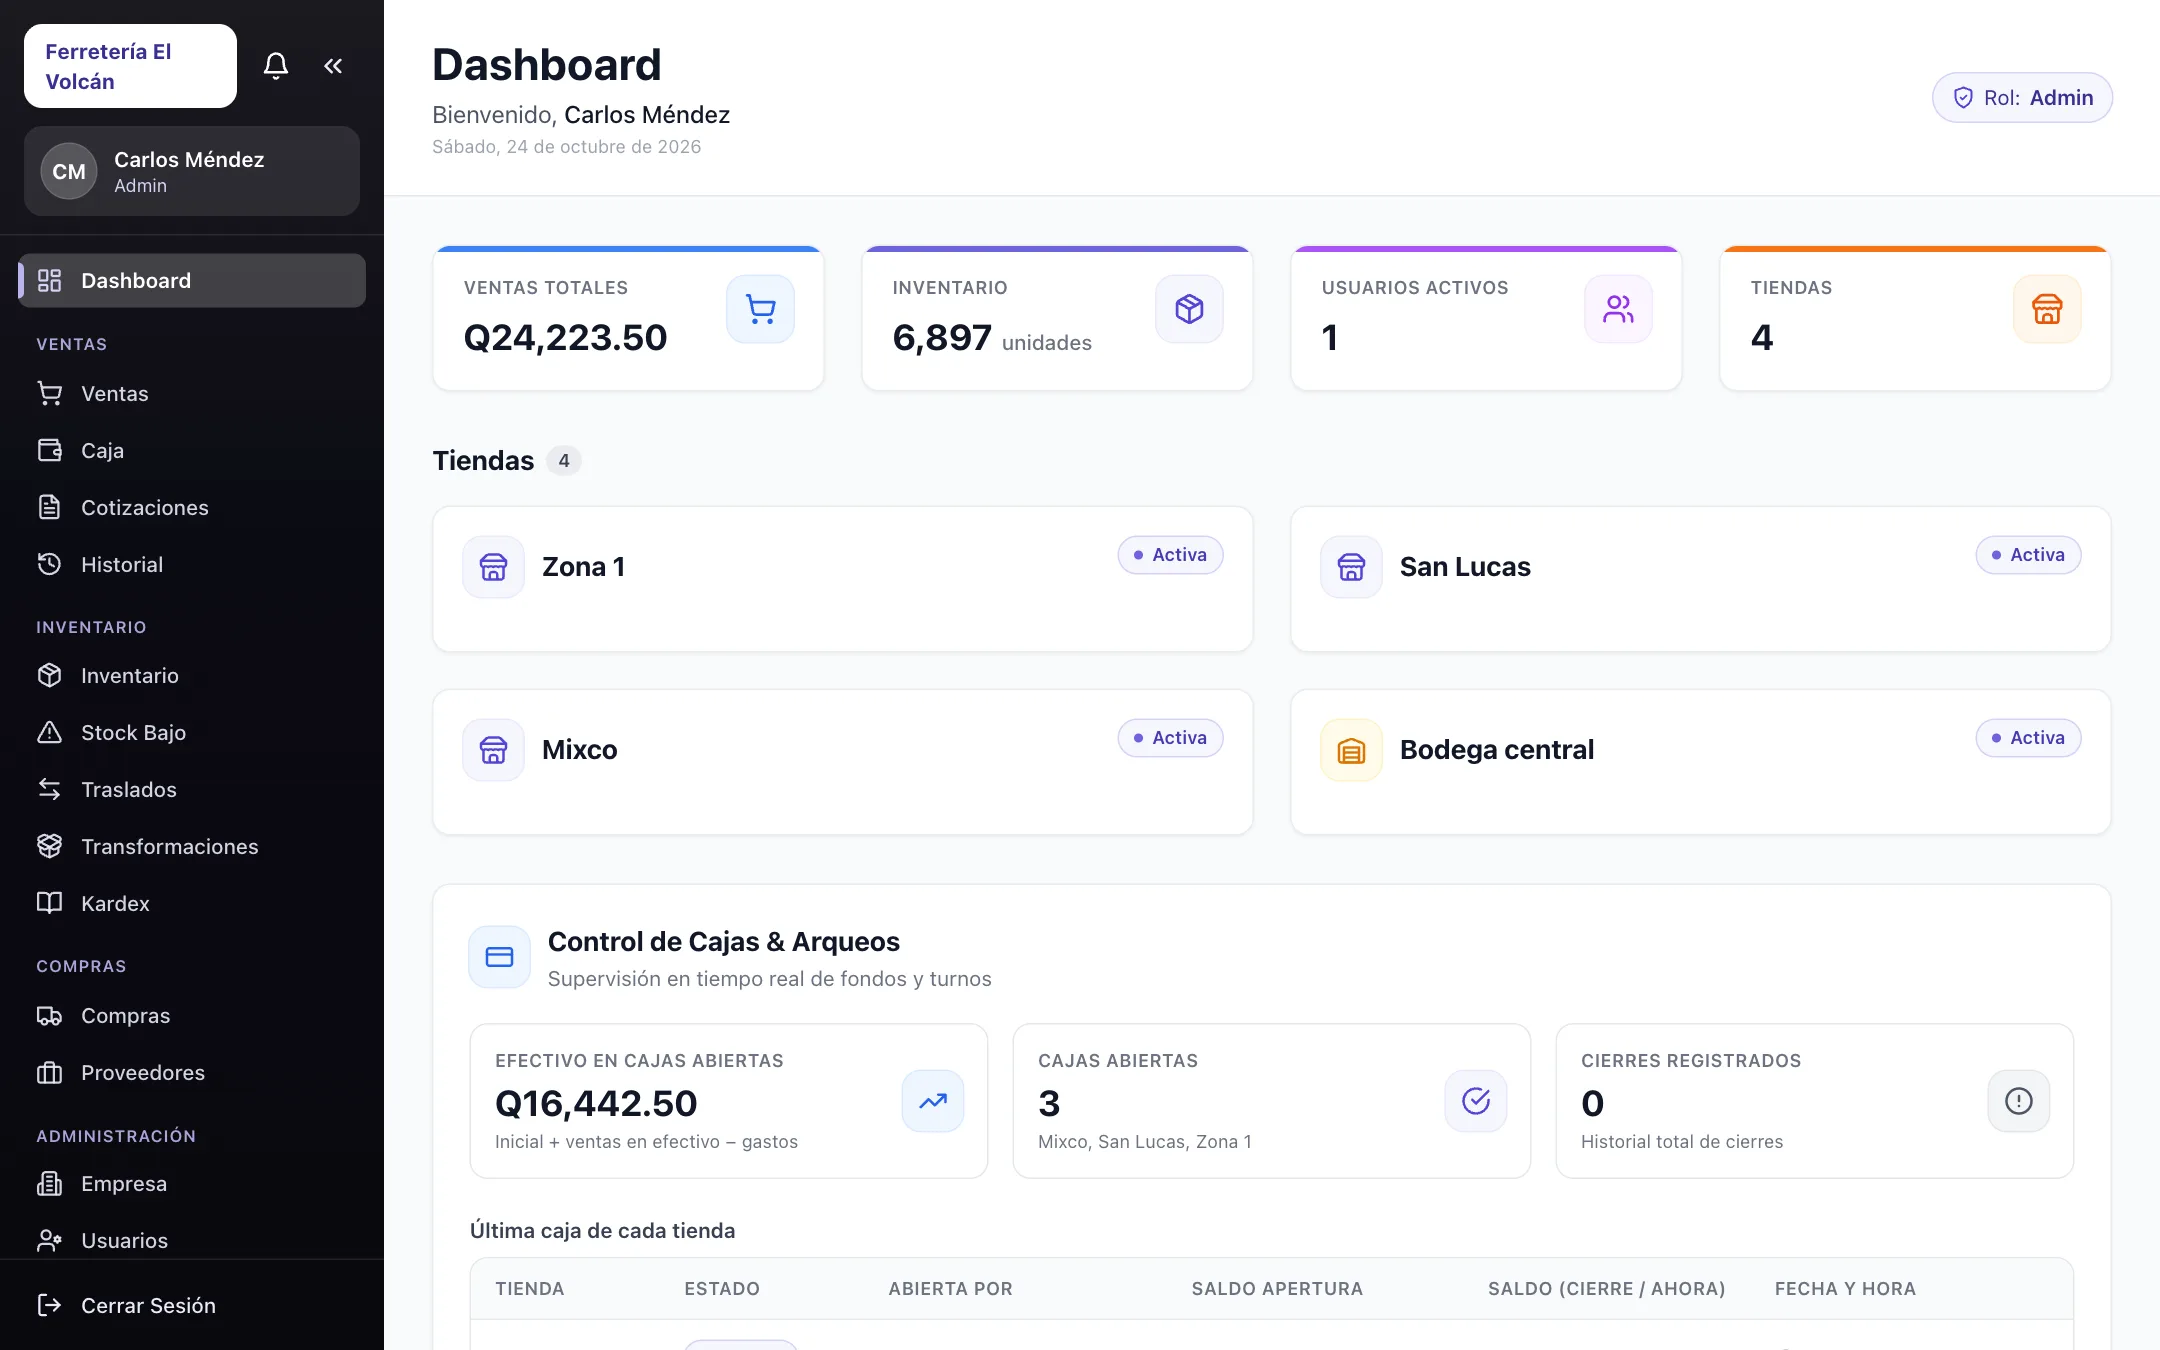The width and height of the screenshot is (2160, 1350).
Task: Click the trending arrow icon on Efectivo
Action: tap(933, 1101)
